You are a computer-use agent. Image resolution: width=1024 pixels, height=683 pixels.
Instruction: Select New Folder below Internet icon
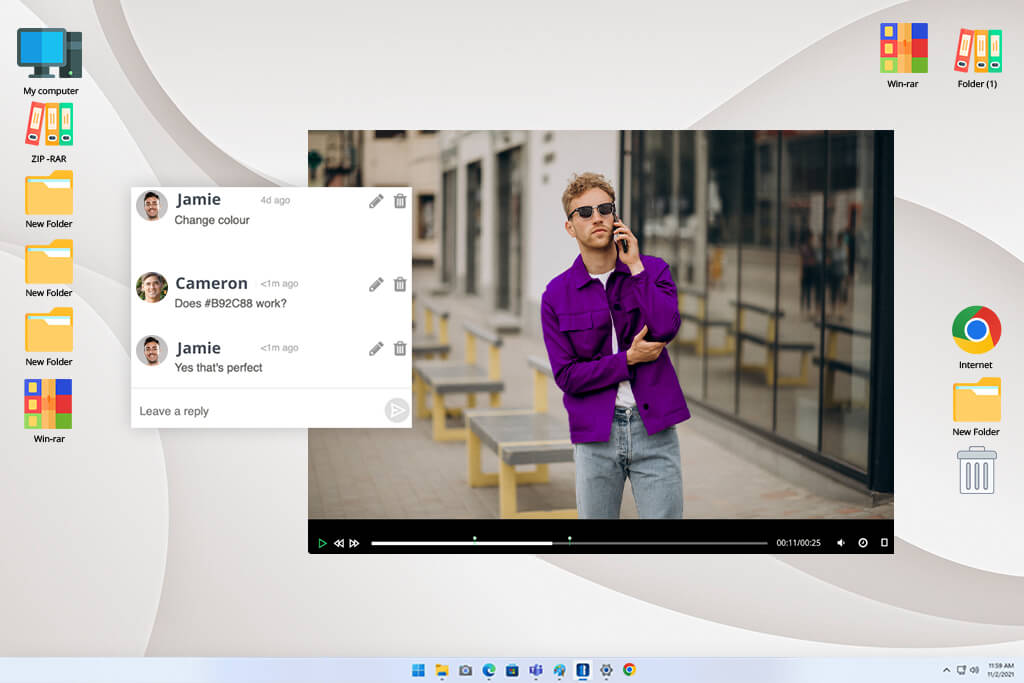pos(976,407)
